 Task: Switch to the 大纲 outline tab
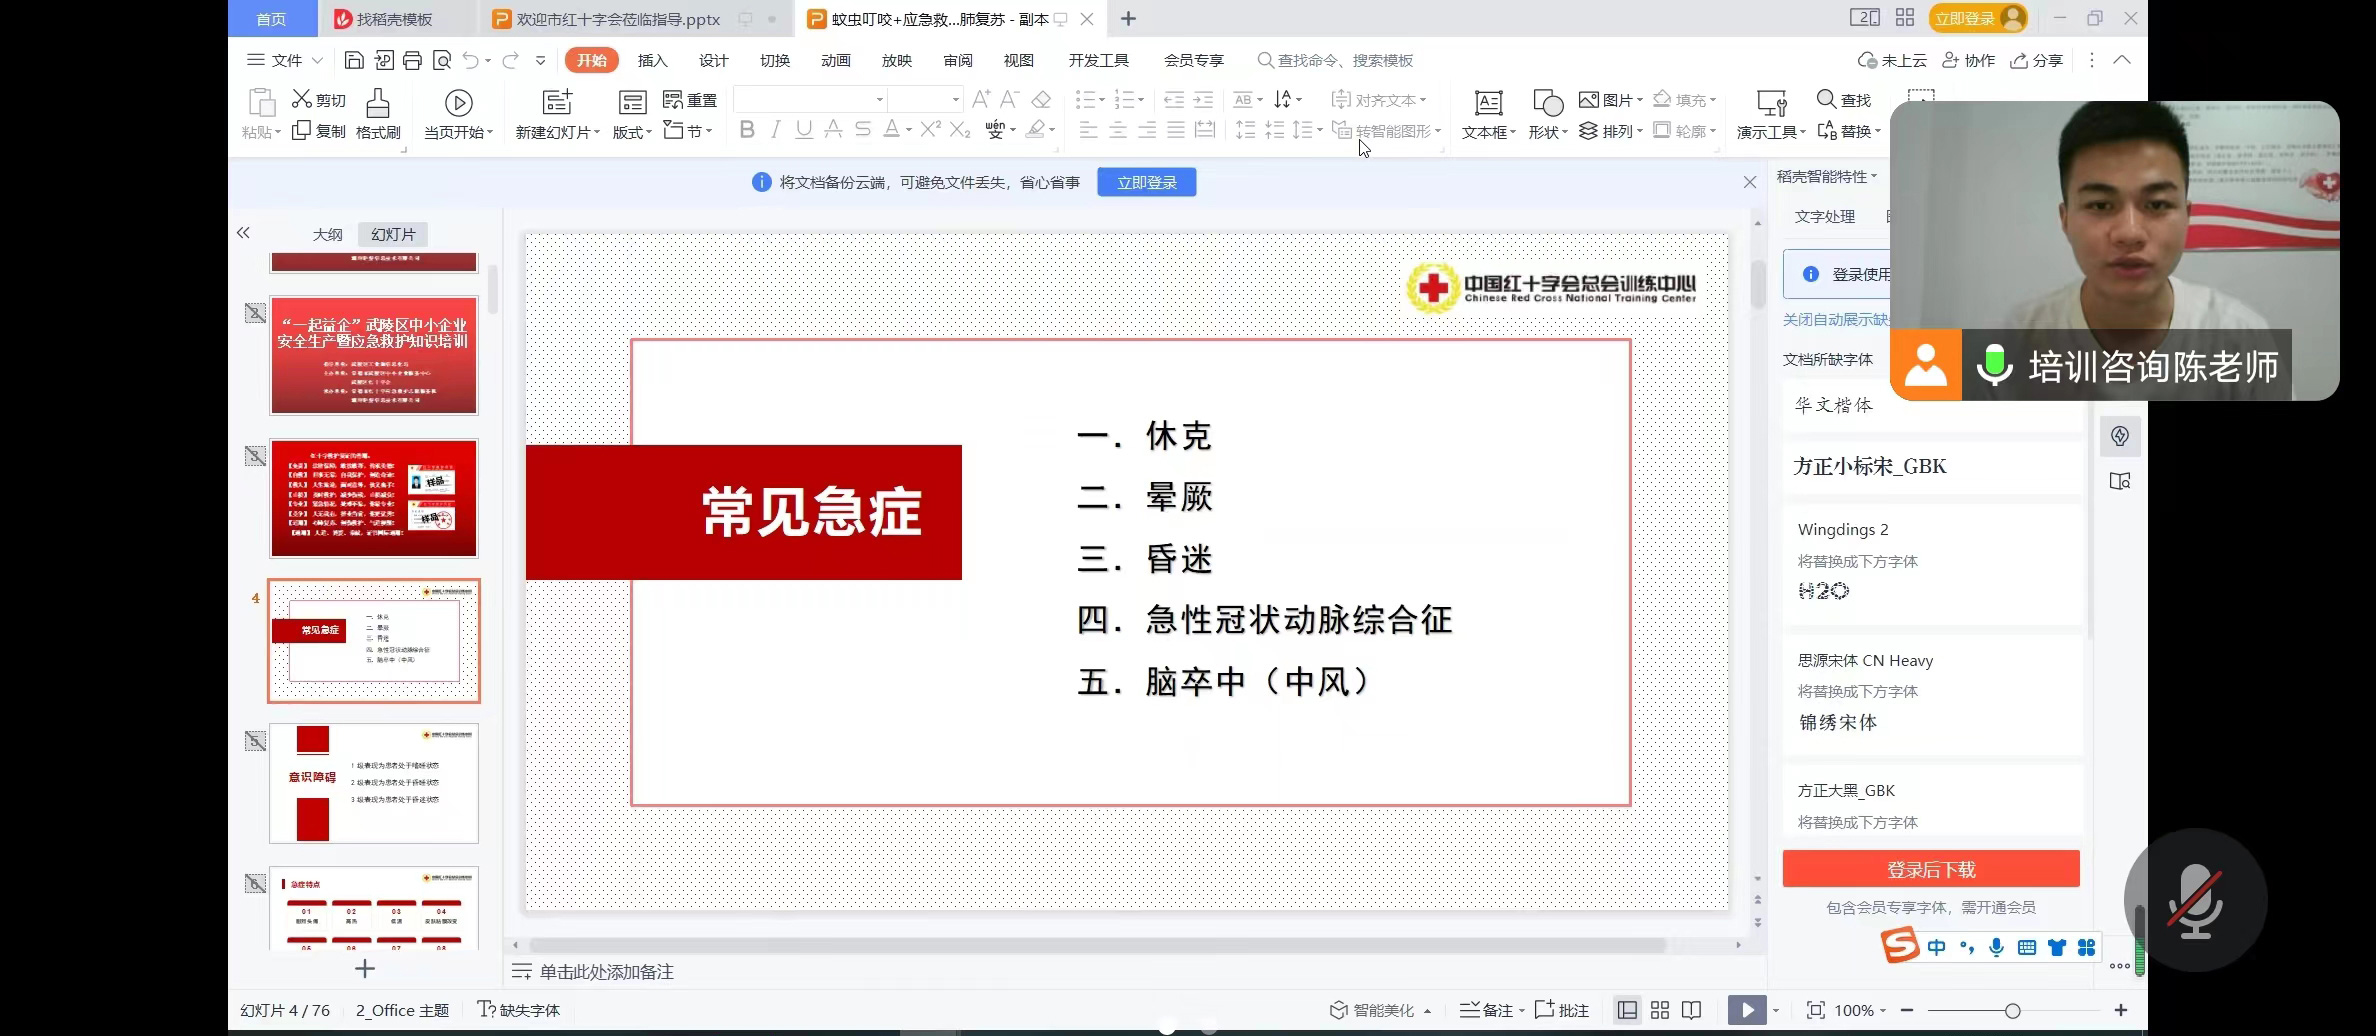(x=327, y=234)
